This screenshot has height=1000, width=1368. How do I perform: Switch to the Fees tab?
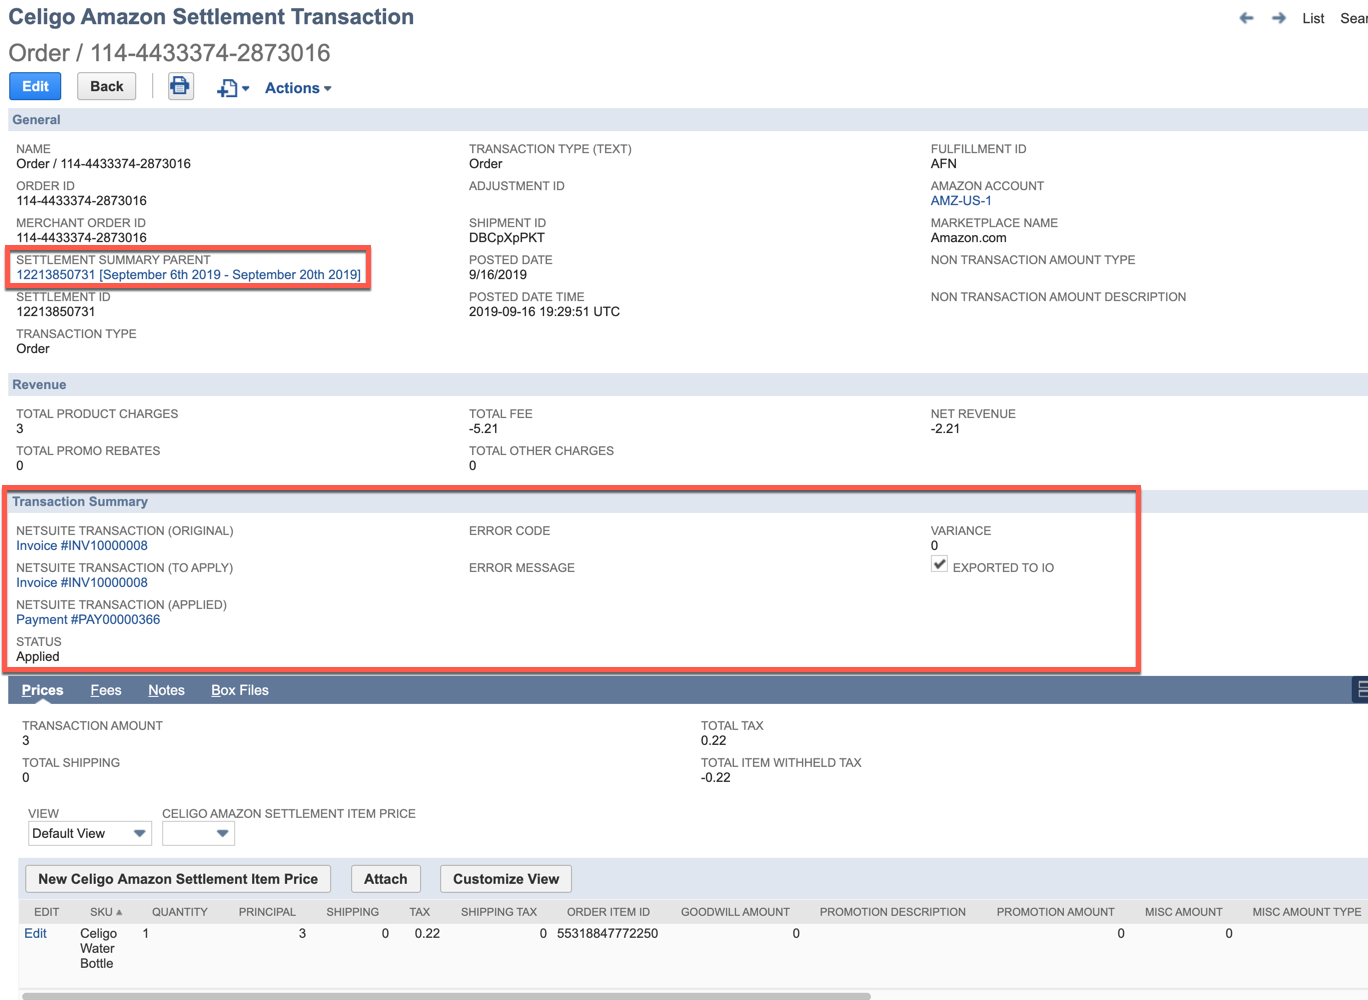click(106, 690)
